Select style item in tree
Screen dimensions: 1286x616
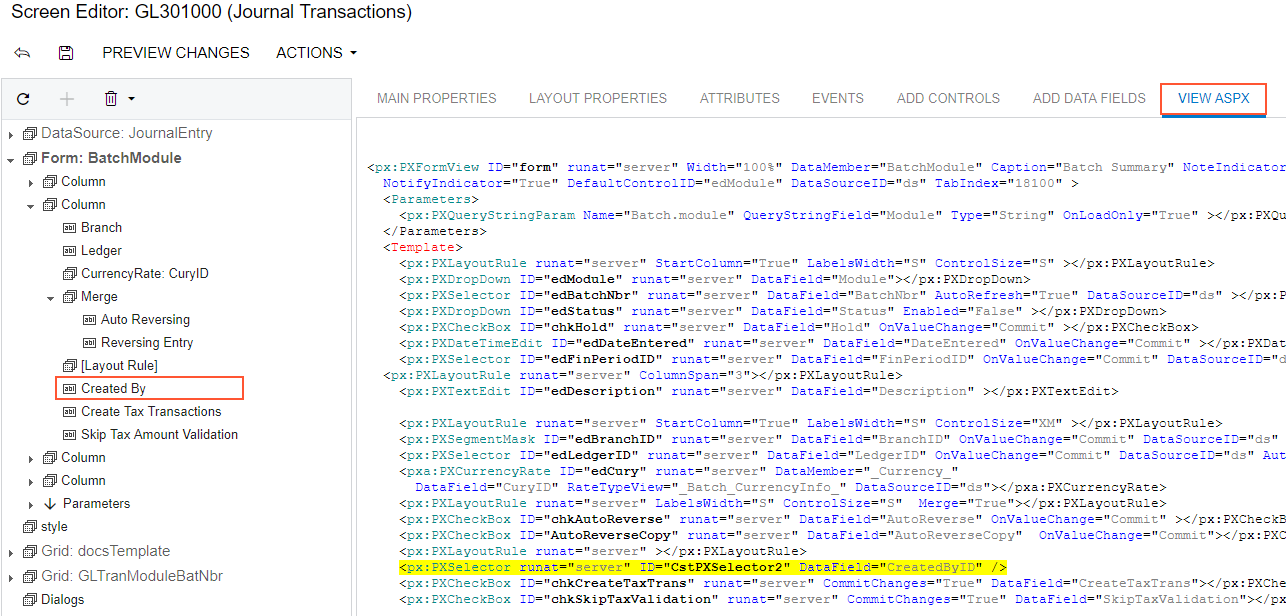54,526
